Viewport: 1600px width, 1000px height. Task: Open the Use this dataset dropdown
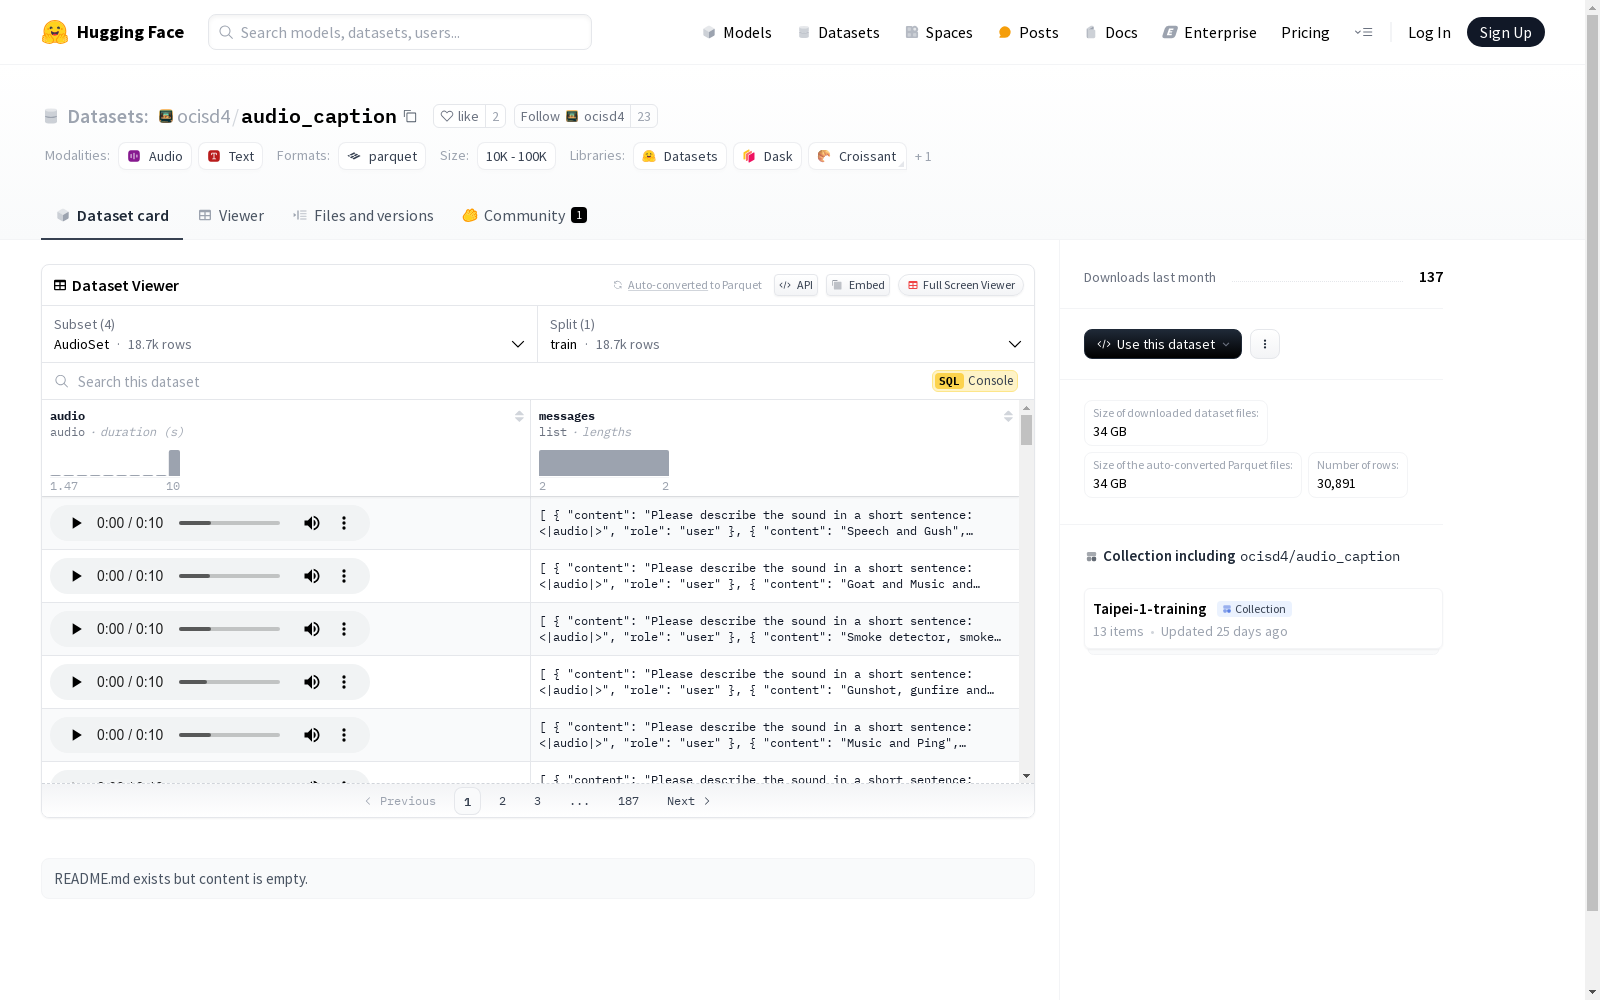point(1163,344)
